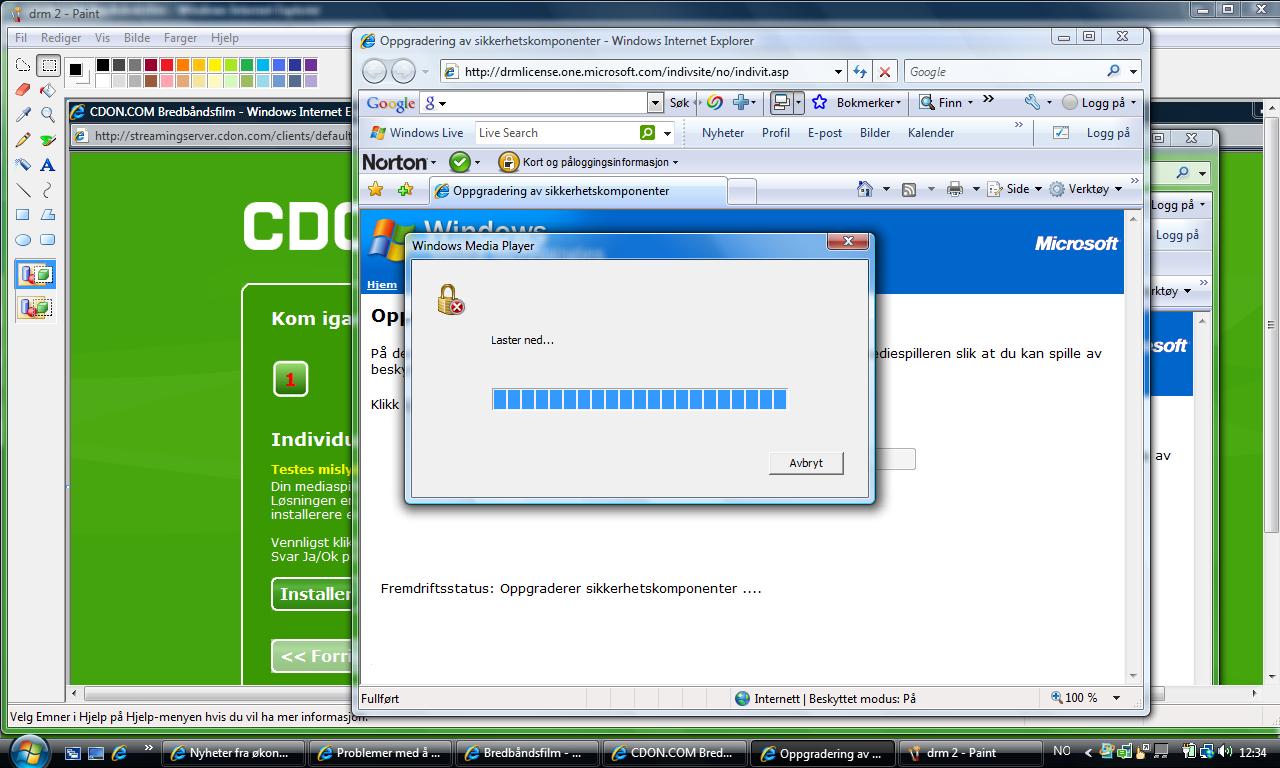Click the E-post link on the Windows Live toolbar
This screenshot has height=768, width=1280.
pos(825,132)
